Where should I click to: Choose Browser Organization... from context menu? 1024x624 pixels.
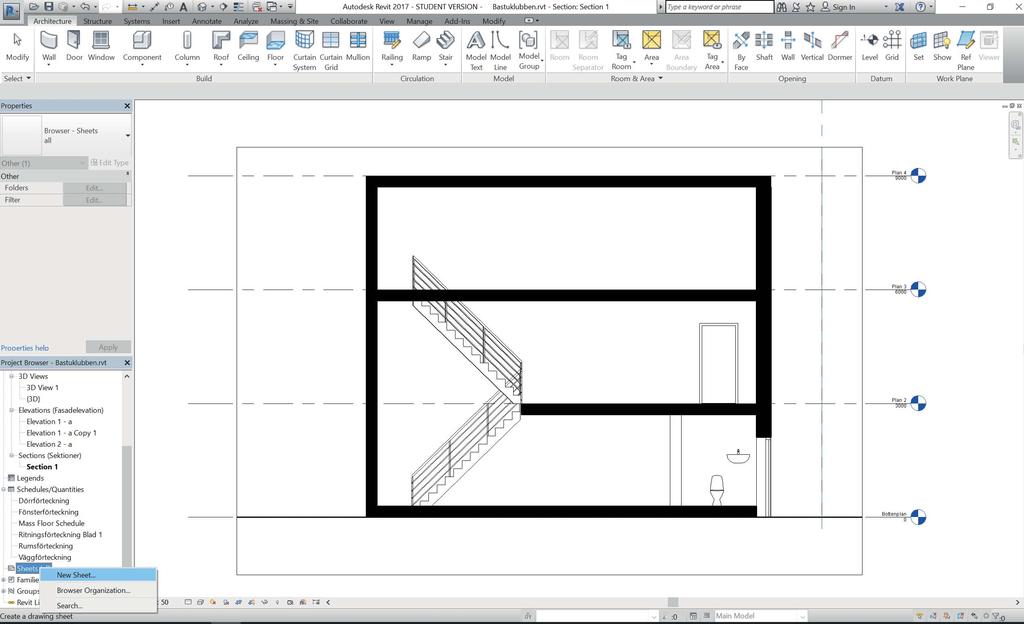click(99, 590)
